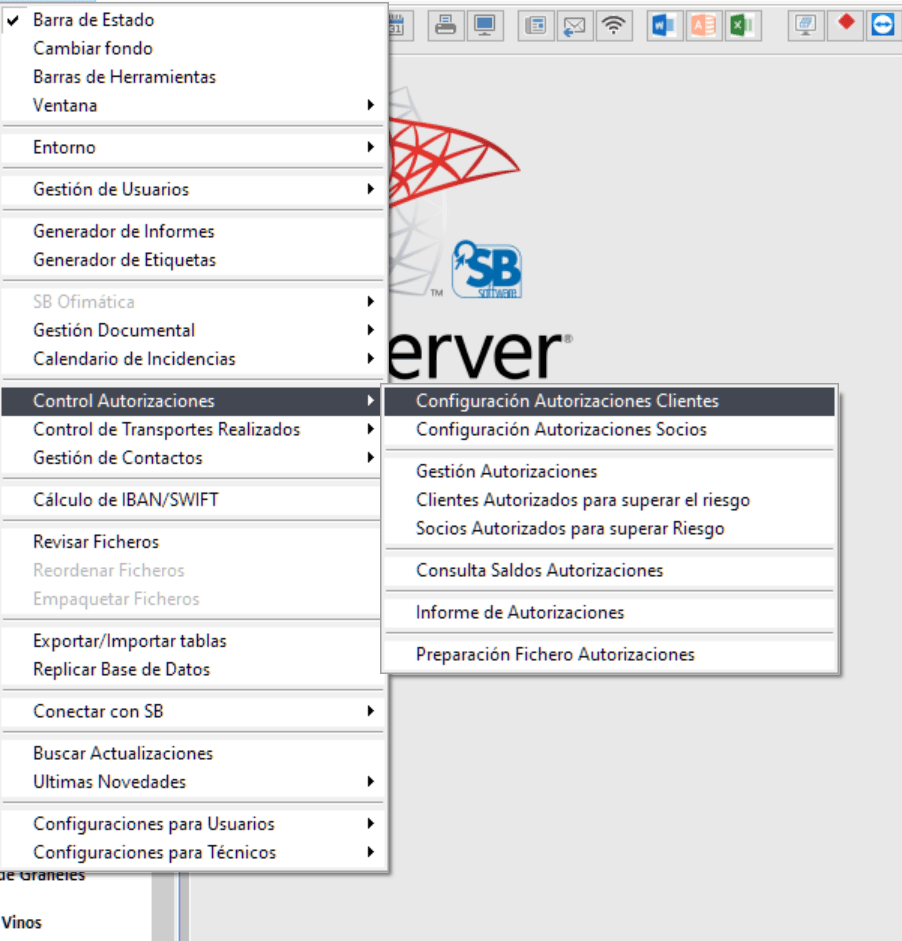Image resolution: width=902 pixels, height=941 pixels.
Task: Select the monitor display toolbar icon
Action: coord(485,26)
